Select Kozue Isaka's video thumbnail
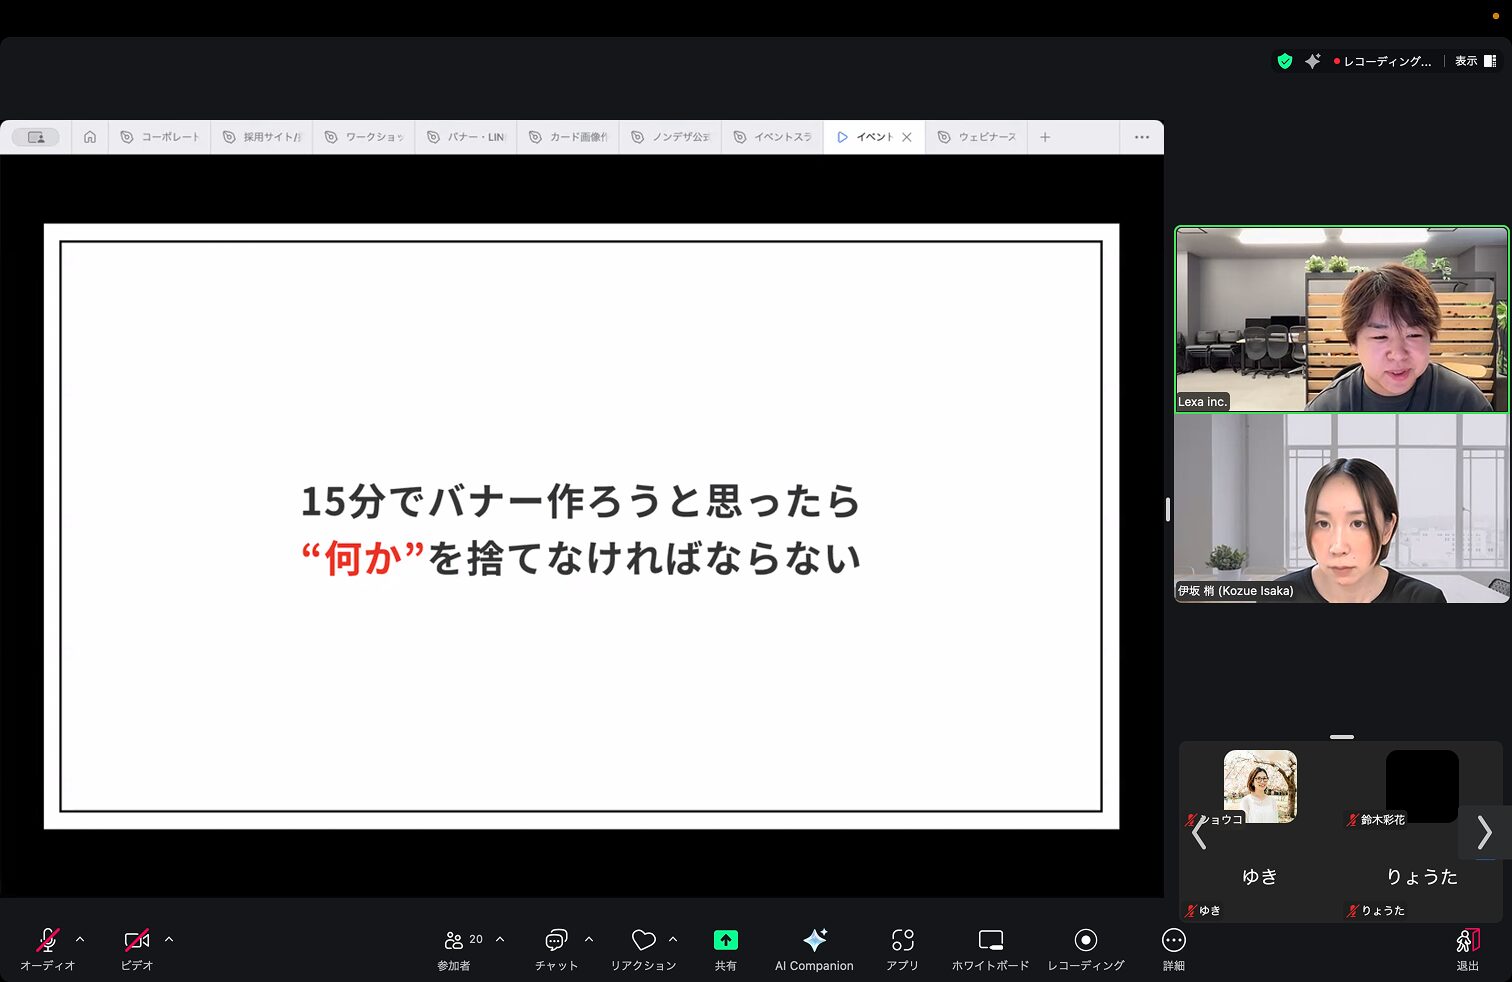 click(x=1341, y=508)
